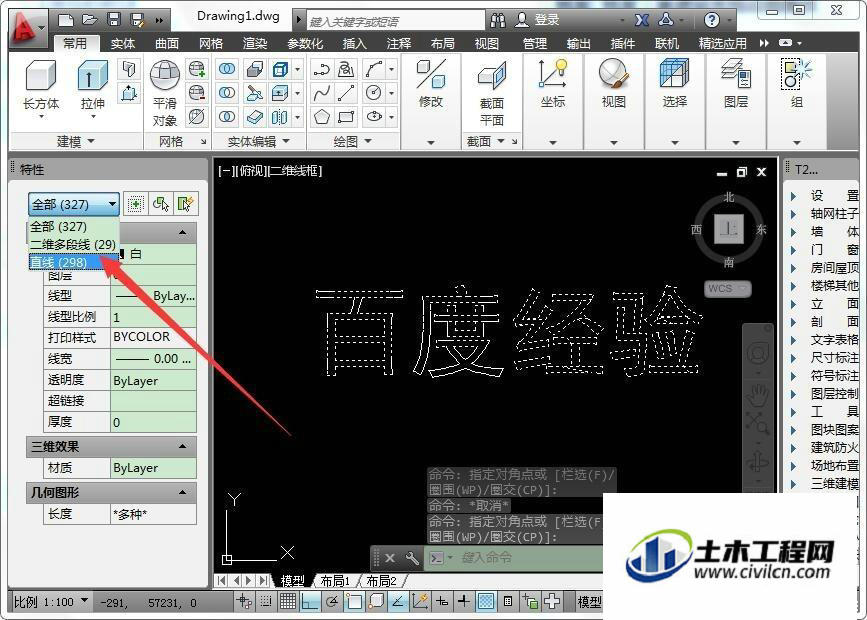
Task: Click the 键入关键字或短语 search field
Action: [395, 21]
